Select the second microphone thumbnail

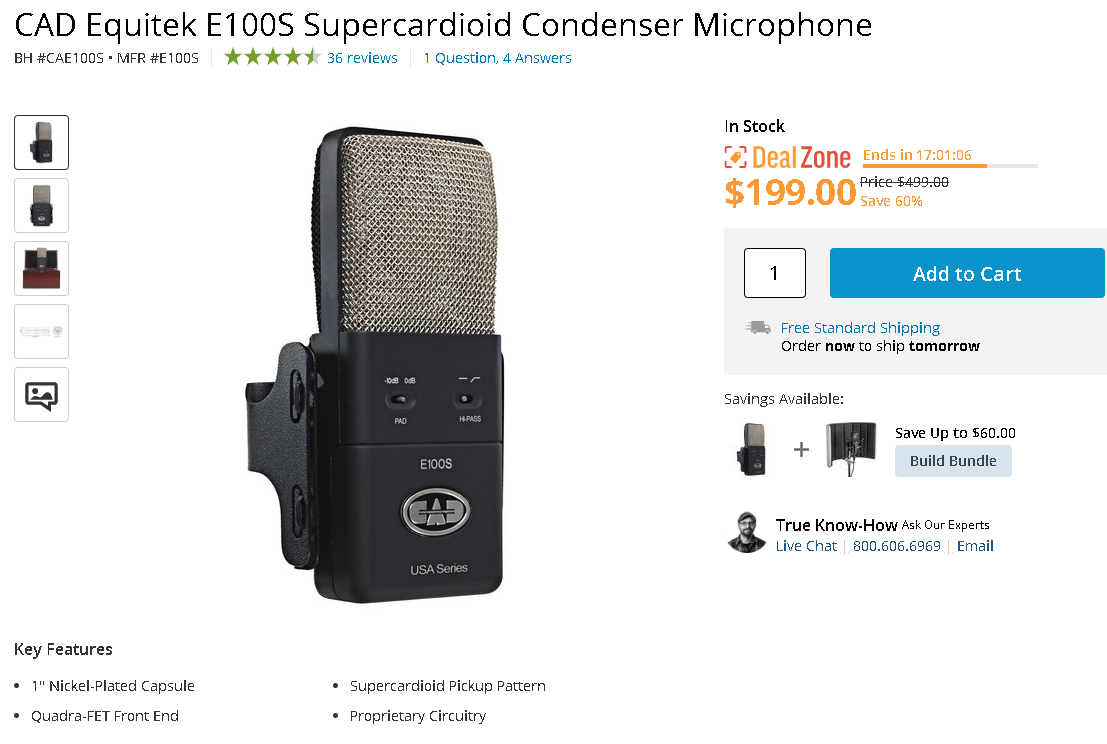tap(41, 205)
